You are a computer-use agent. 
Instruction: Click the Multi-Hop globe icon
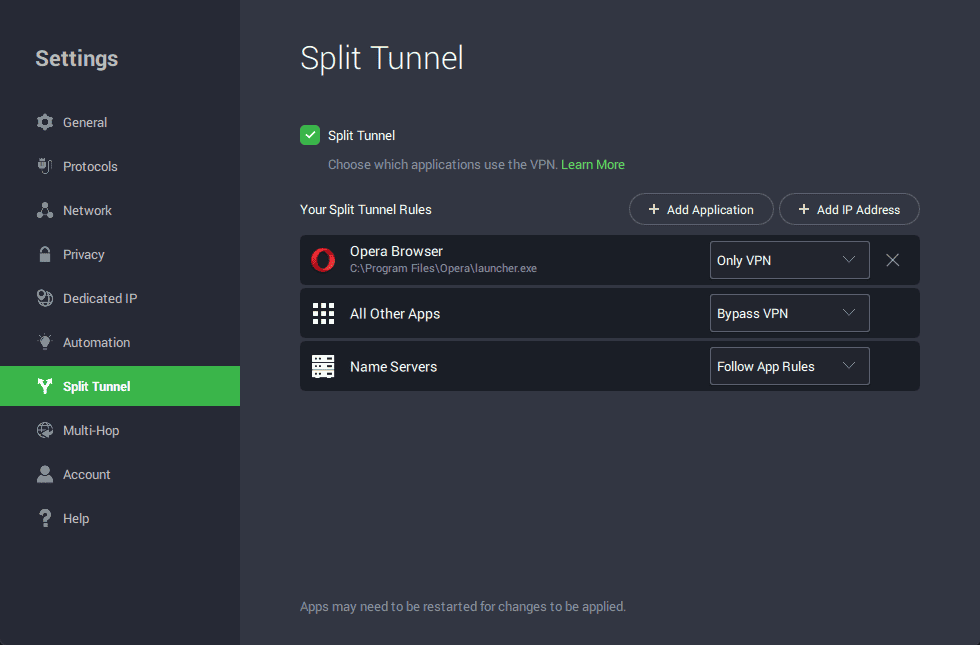click(x=45, y=430)
